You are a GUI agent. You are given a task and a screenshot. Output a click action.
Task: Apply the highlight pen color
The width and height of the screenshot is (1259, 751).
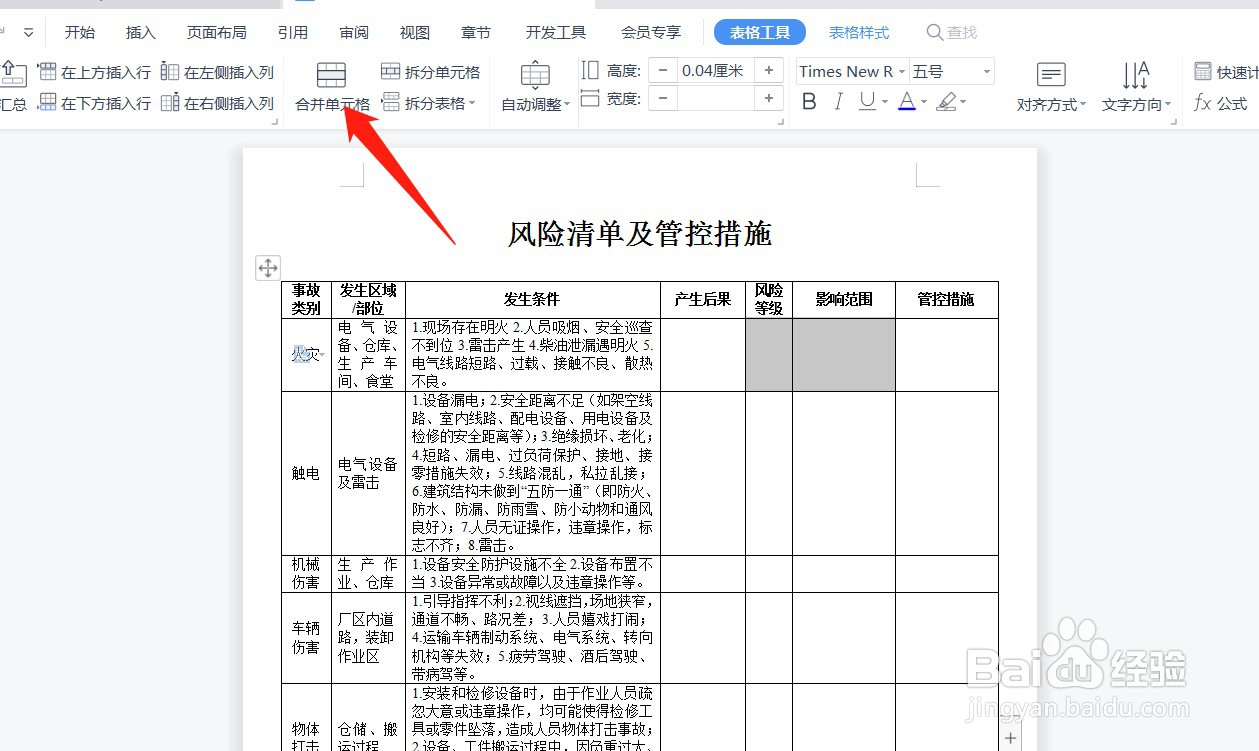click(946, 102)
